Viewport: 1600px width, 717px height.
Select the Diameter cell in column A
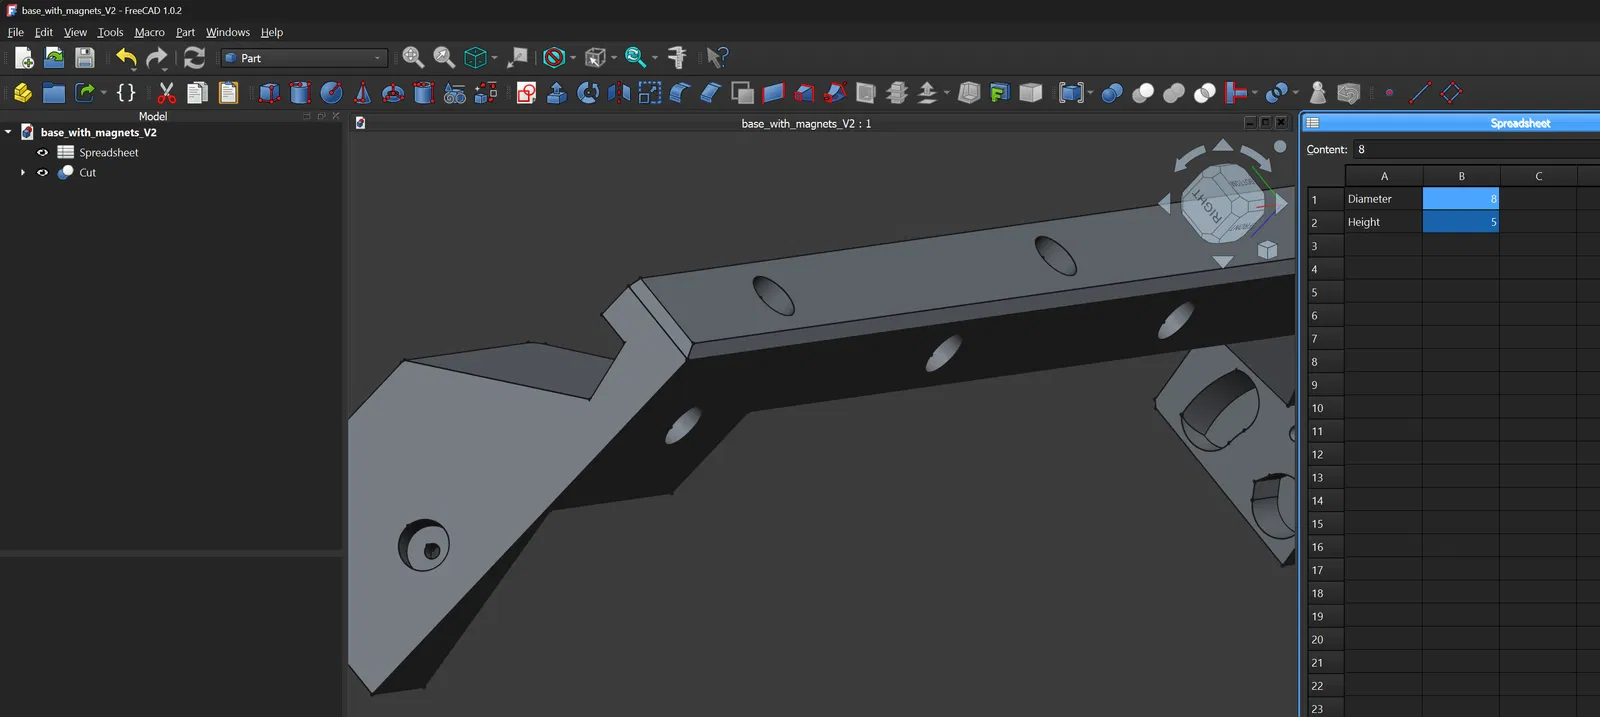(x=1383, y=199)
